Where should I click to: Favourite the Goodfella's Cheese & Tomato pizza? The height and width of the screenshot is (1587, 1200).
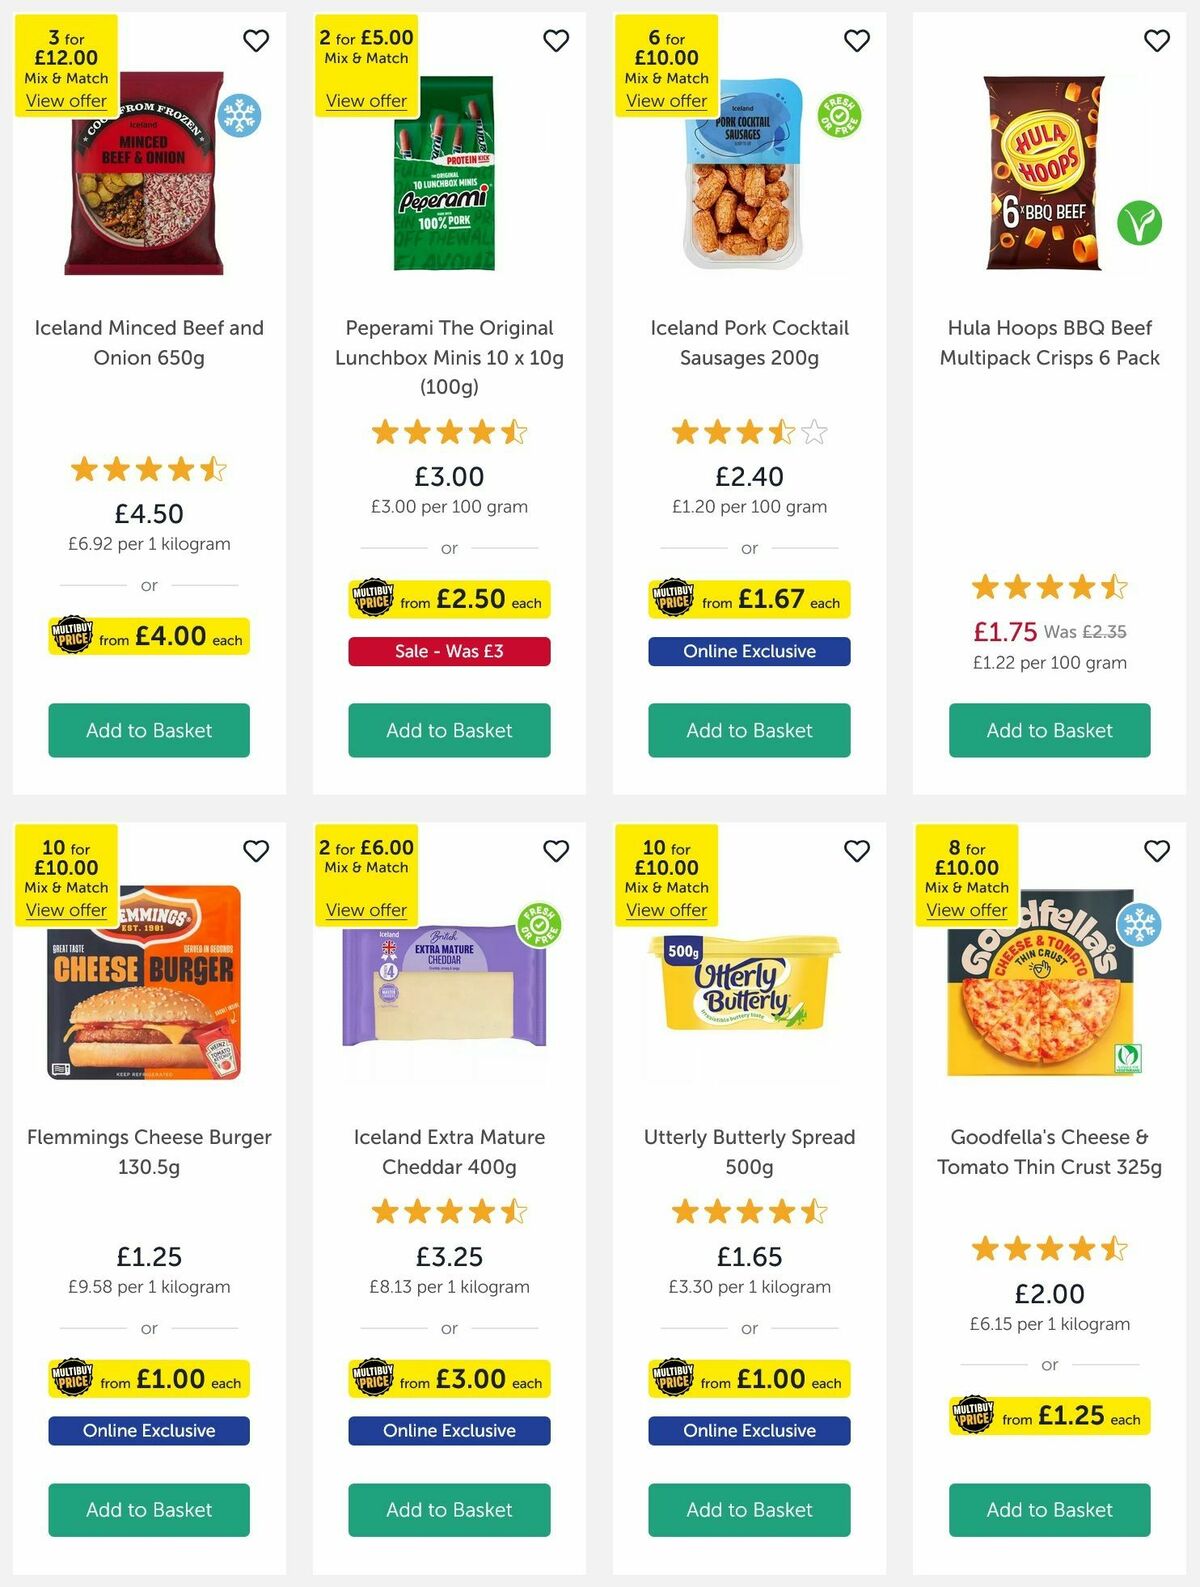pos(1156,851)
